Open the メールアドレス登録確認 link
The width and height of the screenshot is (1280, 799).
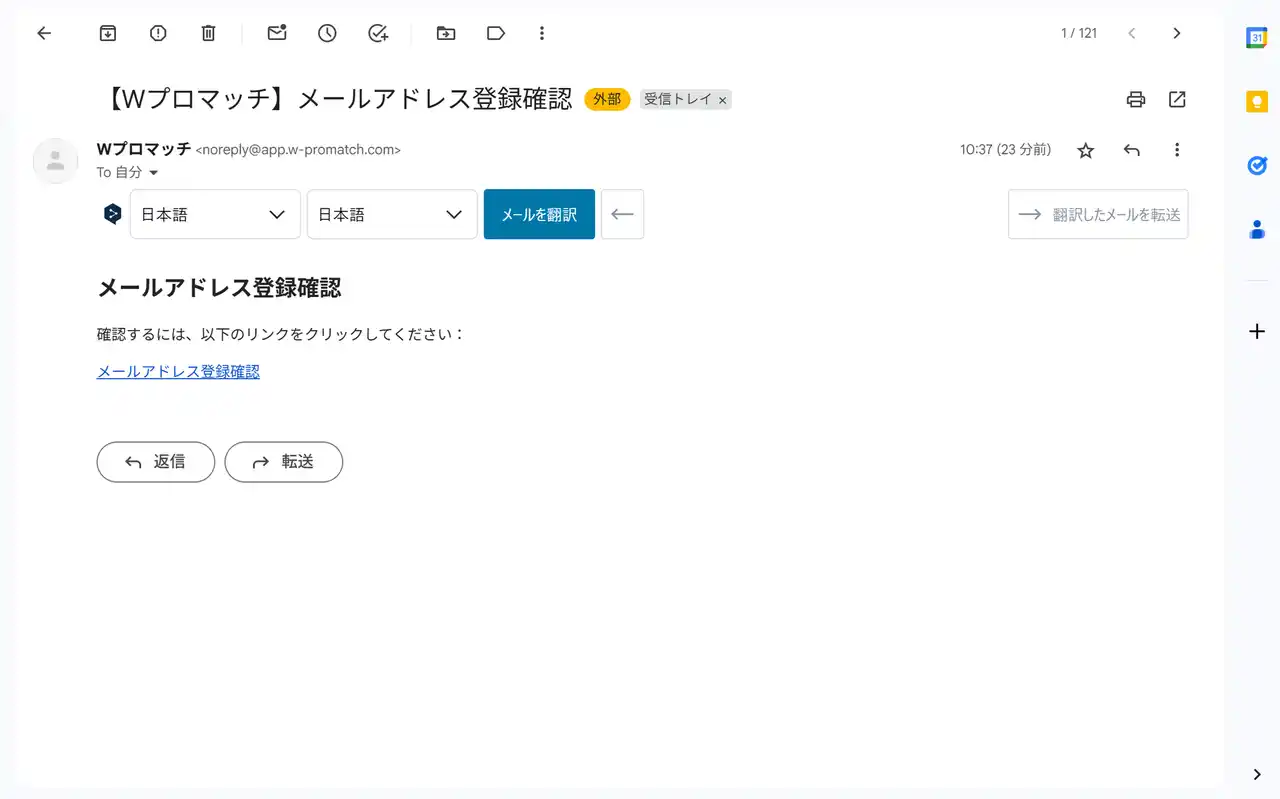tap(178, 371)
